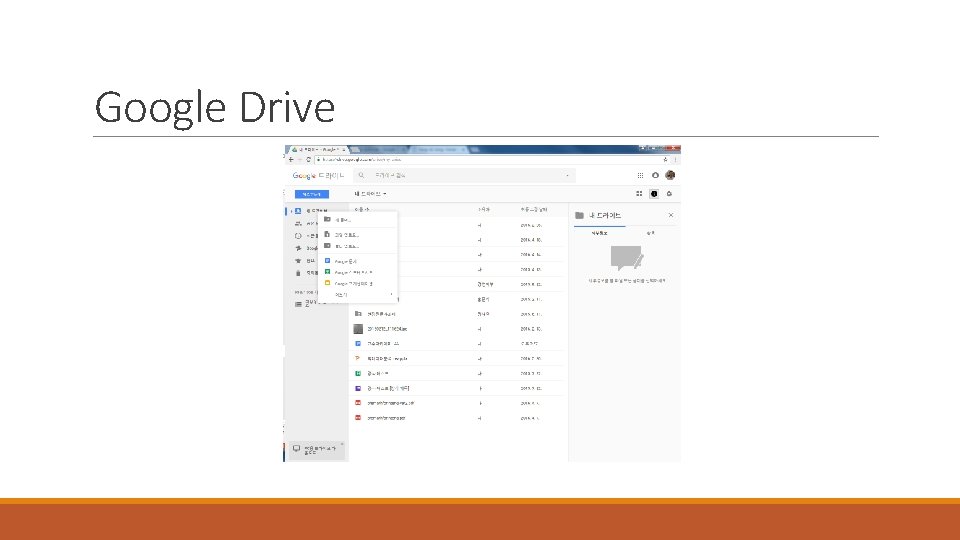Click the browser back arrow
Viewport: 960px width, 540px height.
(291, 159)
